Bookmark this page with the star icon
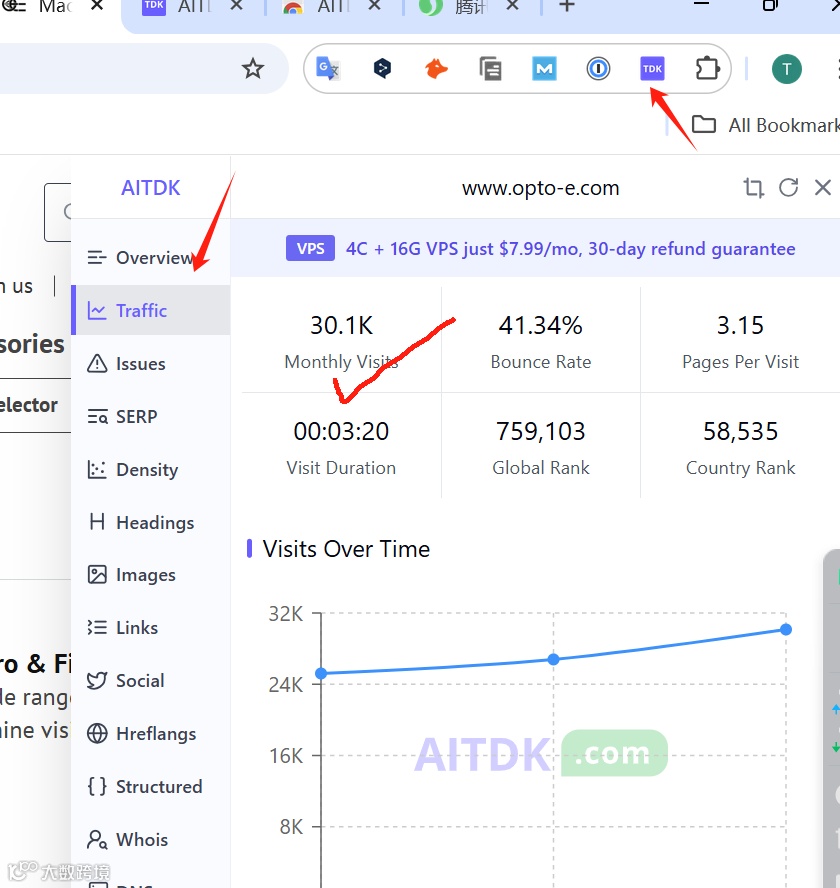The height and width of the screenshot is (888, 840). 253,69
